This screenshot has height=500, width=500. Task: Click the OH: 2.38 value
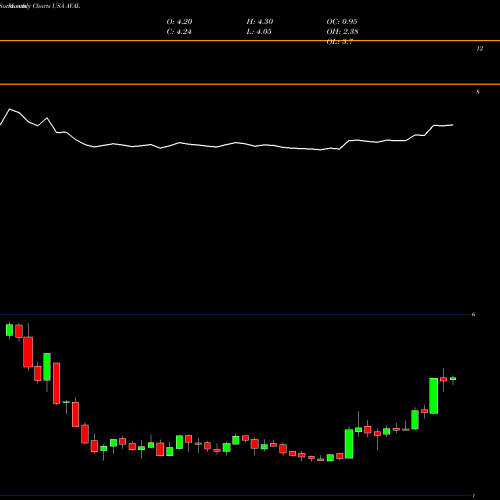(342, 32)
